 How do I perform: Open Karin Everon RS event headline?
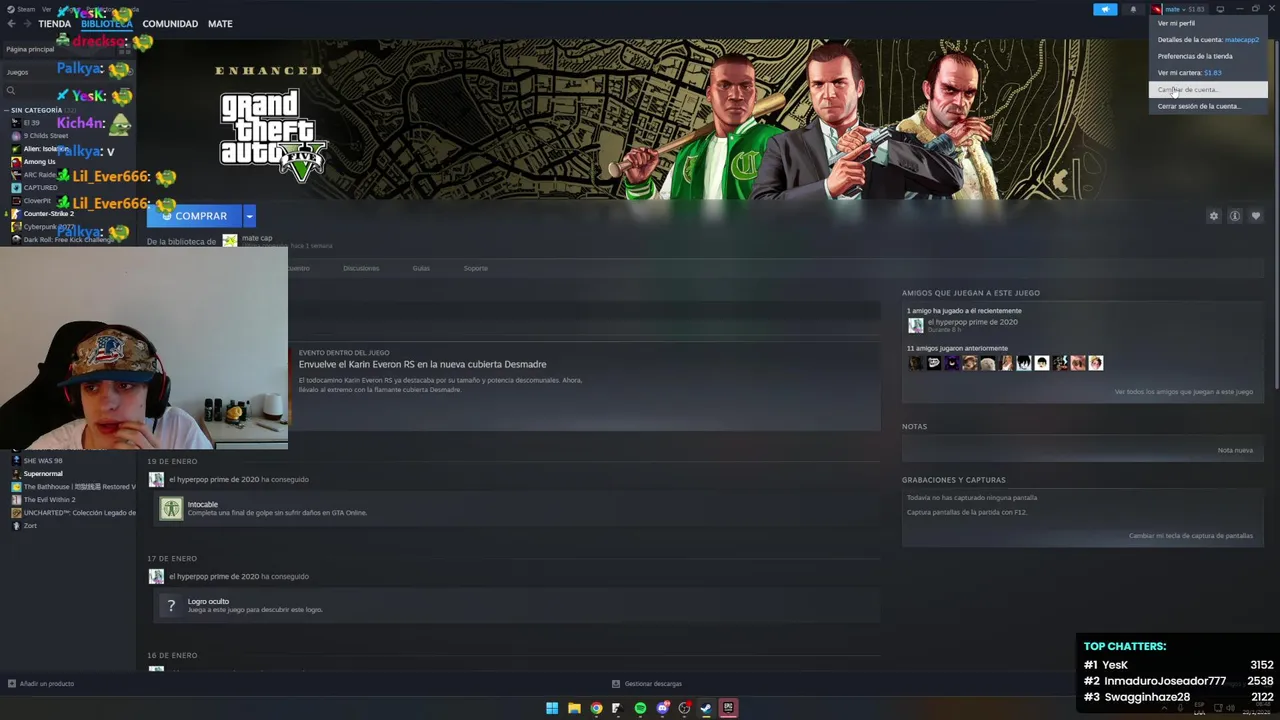click(422, 364)
